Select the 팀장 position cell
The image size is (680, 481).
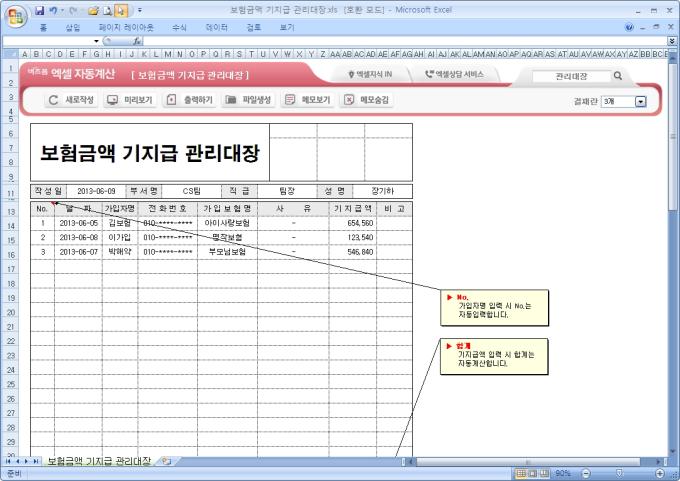(287, 191)
